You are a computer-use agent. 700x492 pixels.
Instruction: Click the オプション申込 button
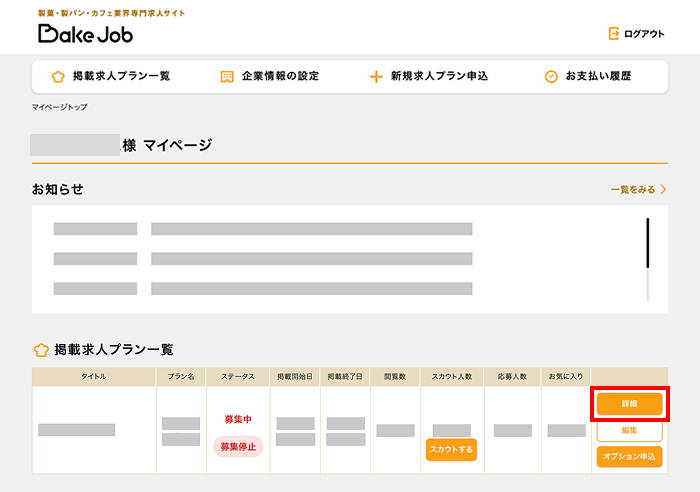click(x=630, y=456)
